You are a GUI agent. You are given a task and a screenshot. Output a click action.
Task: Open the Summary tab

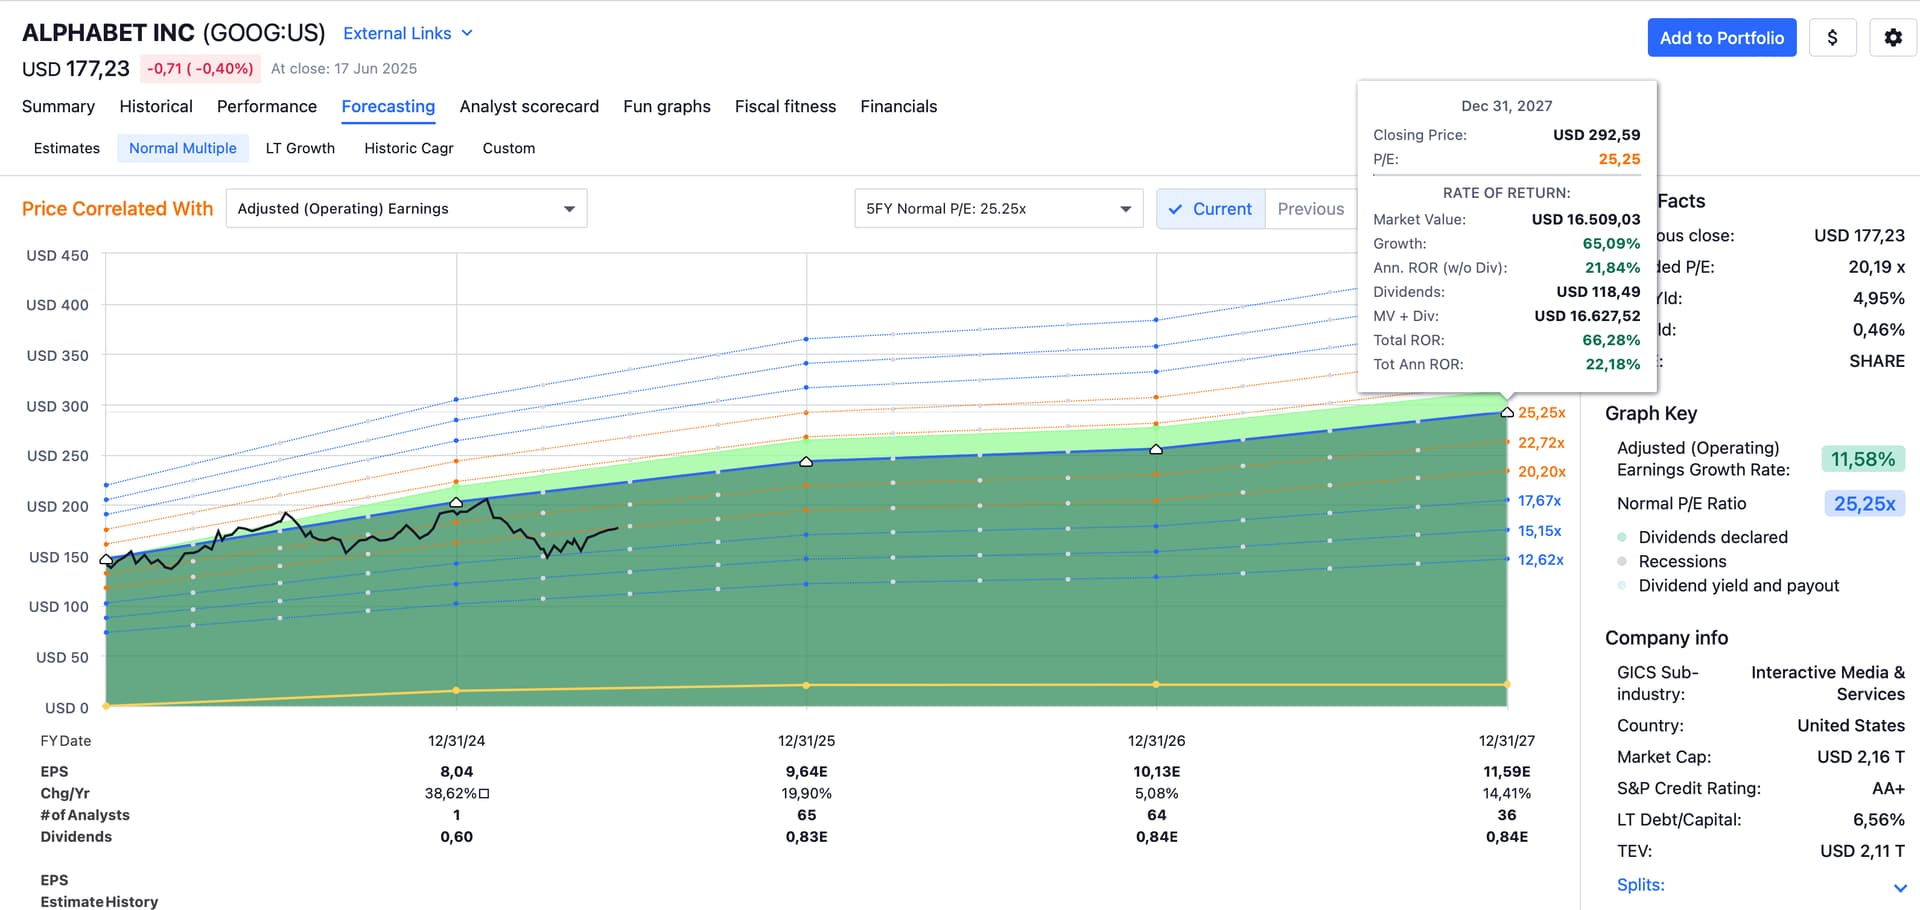58,106
